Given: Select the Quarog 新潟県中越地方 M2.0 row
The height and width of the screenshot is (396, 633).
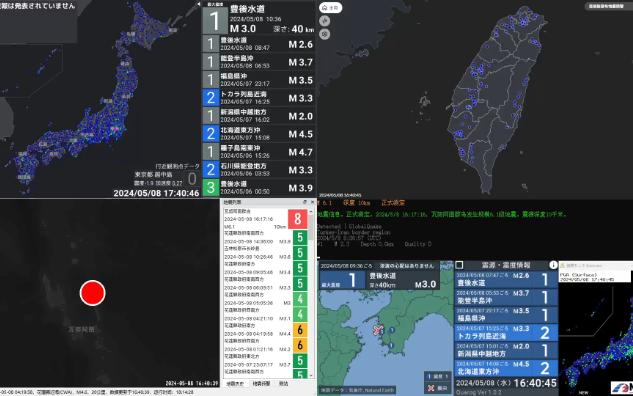Looking at the screenshot, I should (506, 350).
